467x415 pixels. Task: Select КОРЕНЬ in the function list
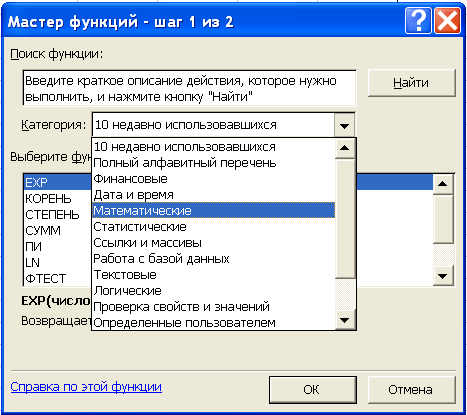(x=58, y=199)
